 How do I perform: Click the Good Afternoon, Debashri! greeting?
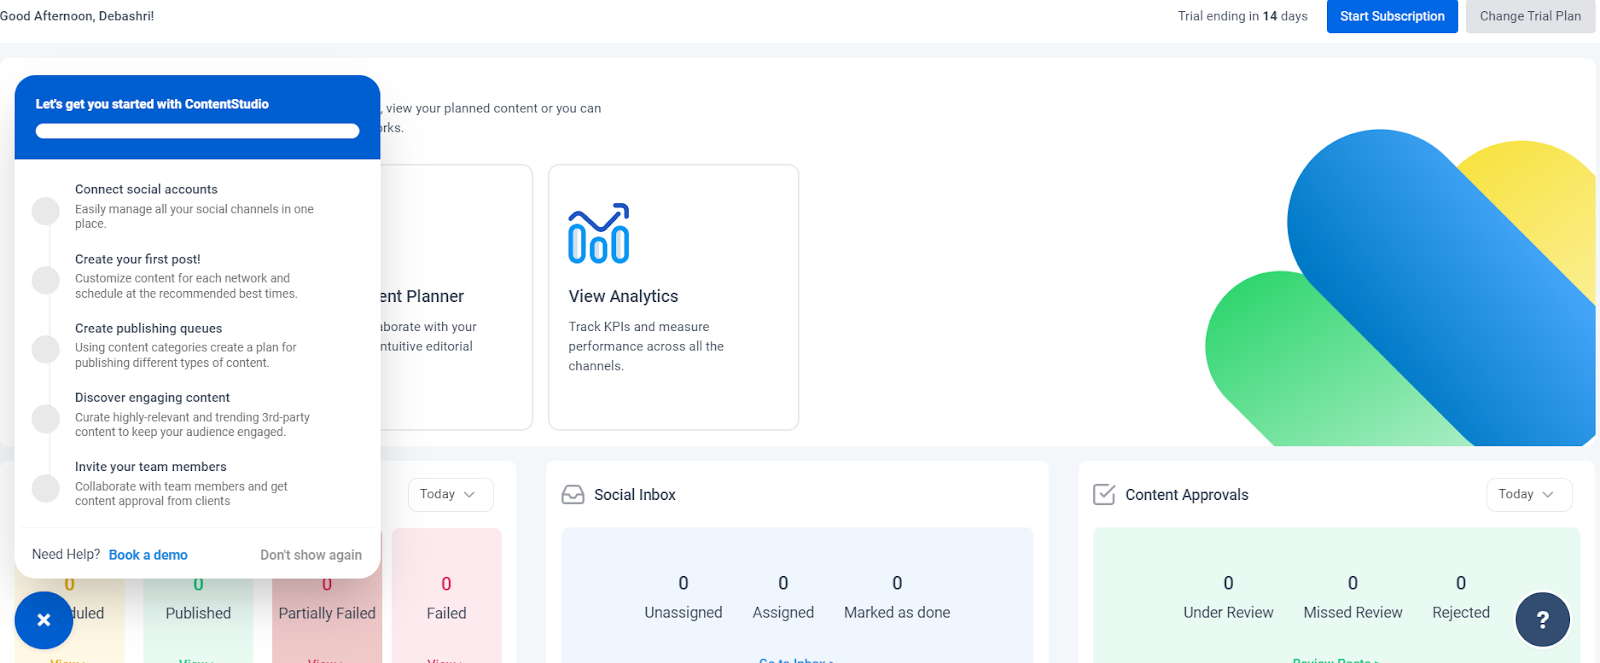(x=77, y=16)
